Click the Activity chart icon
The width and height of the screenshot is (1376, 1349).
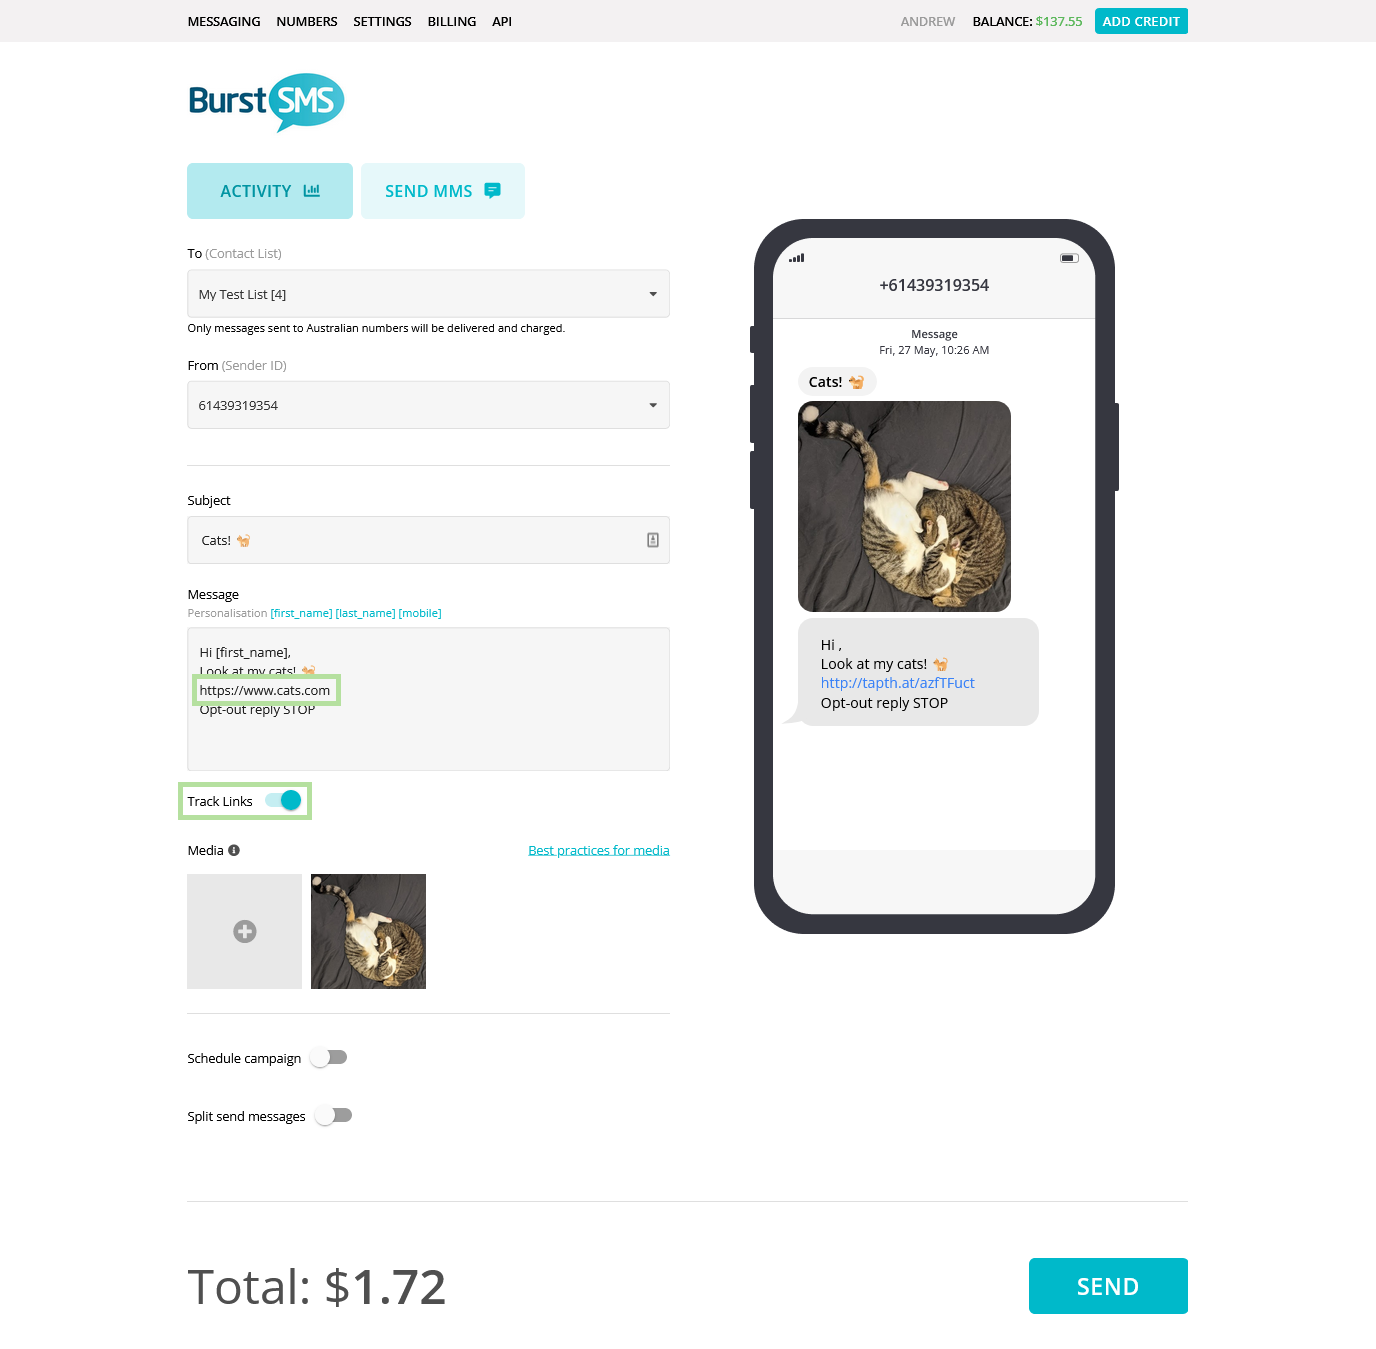312,190
